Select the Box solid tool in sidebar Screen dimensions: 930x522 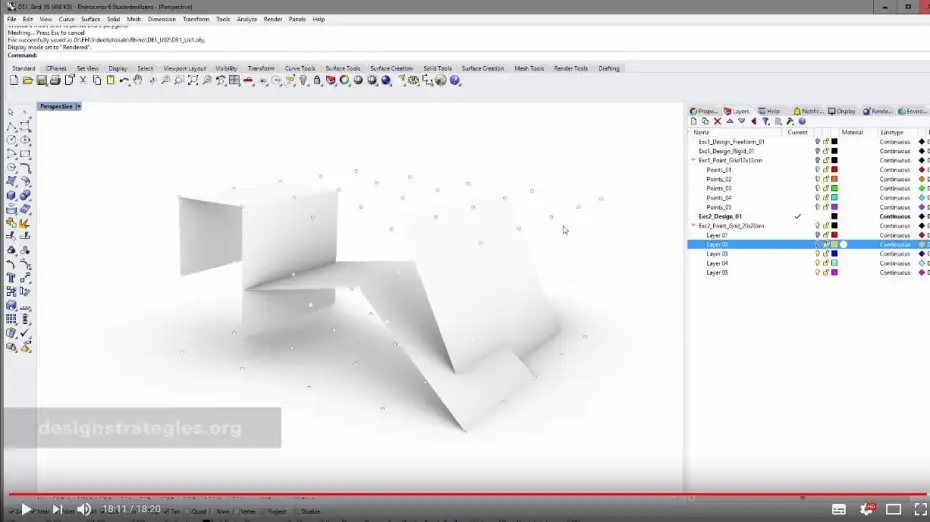[11, 196]
